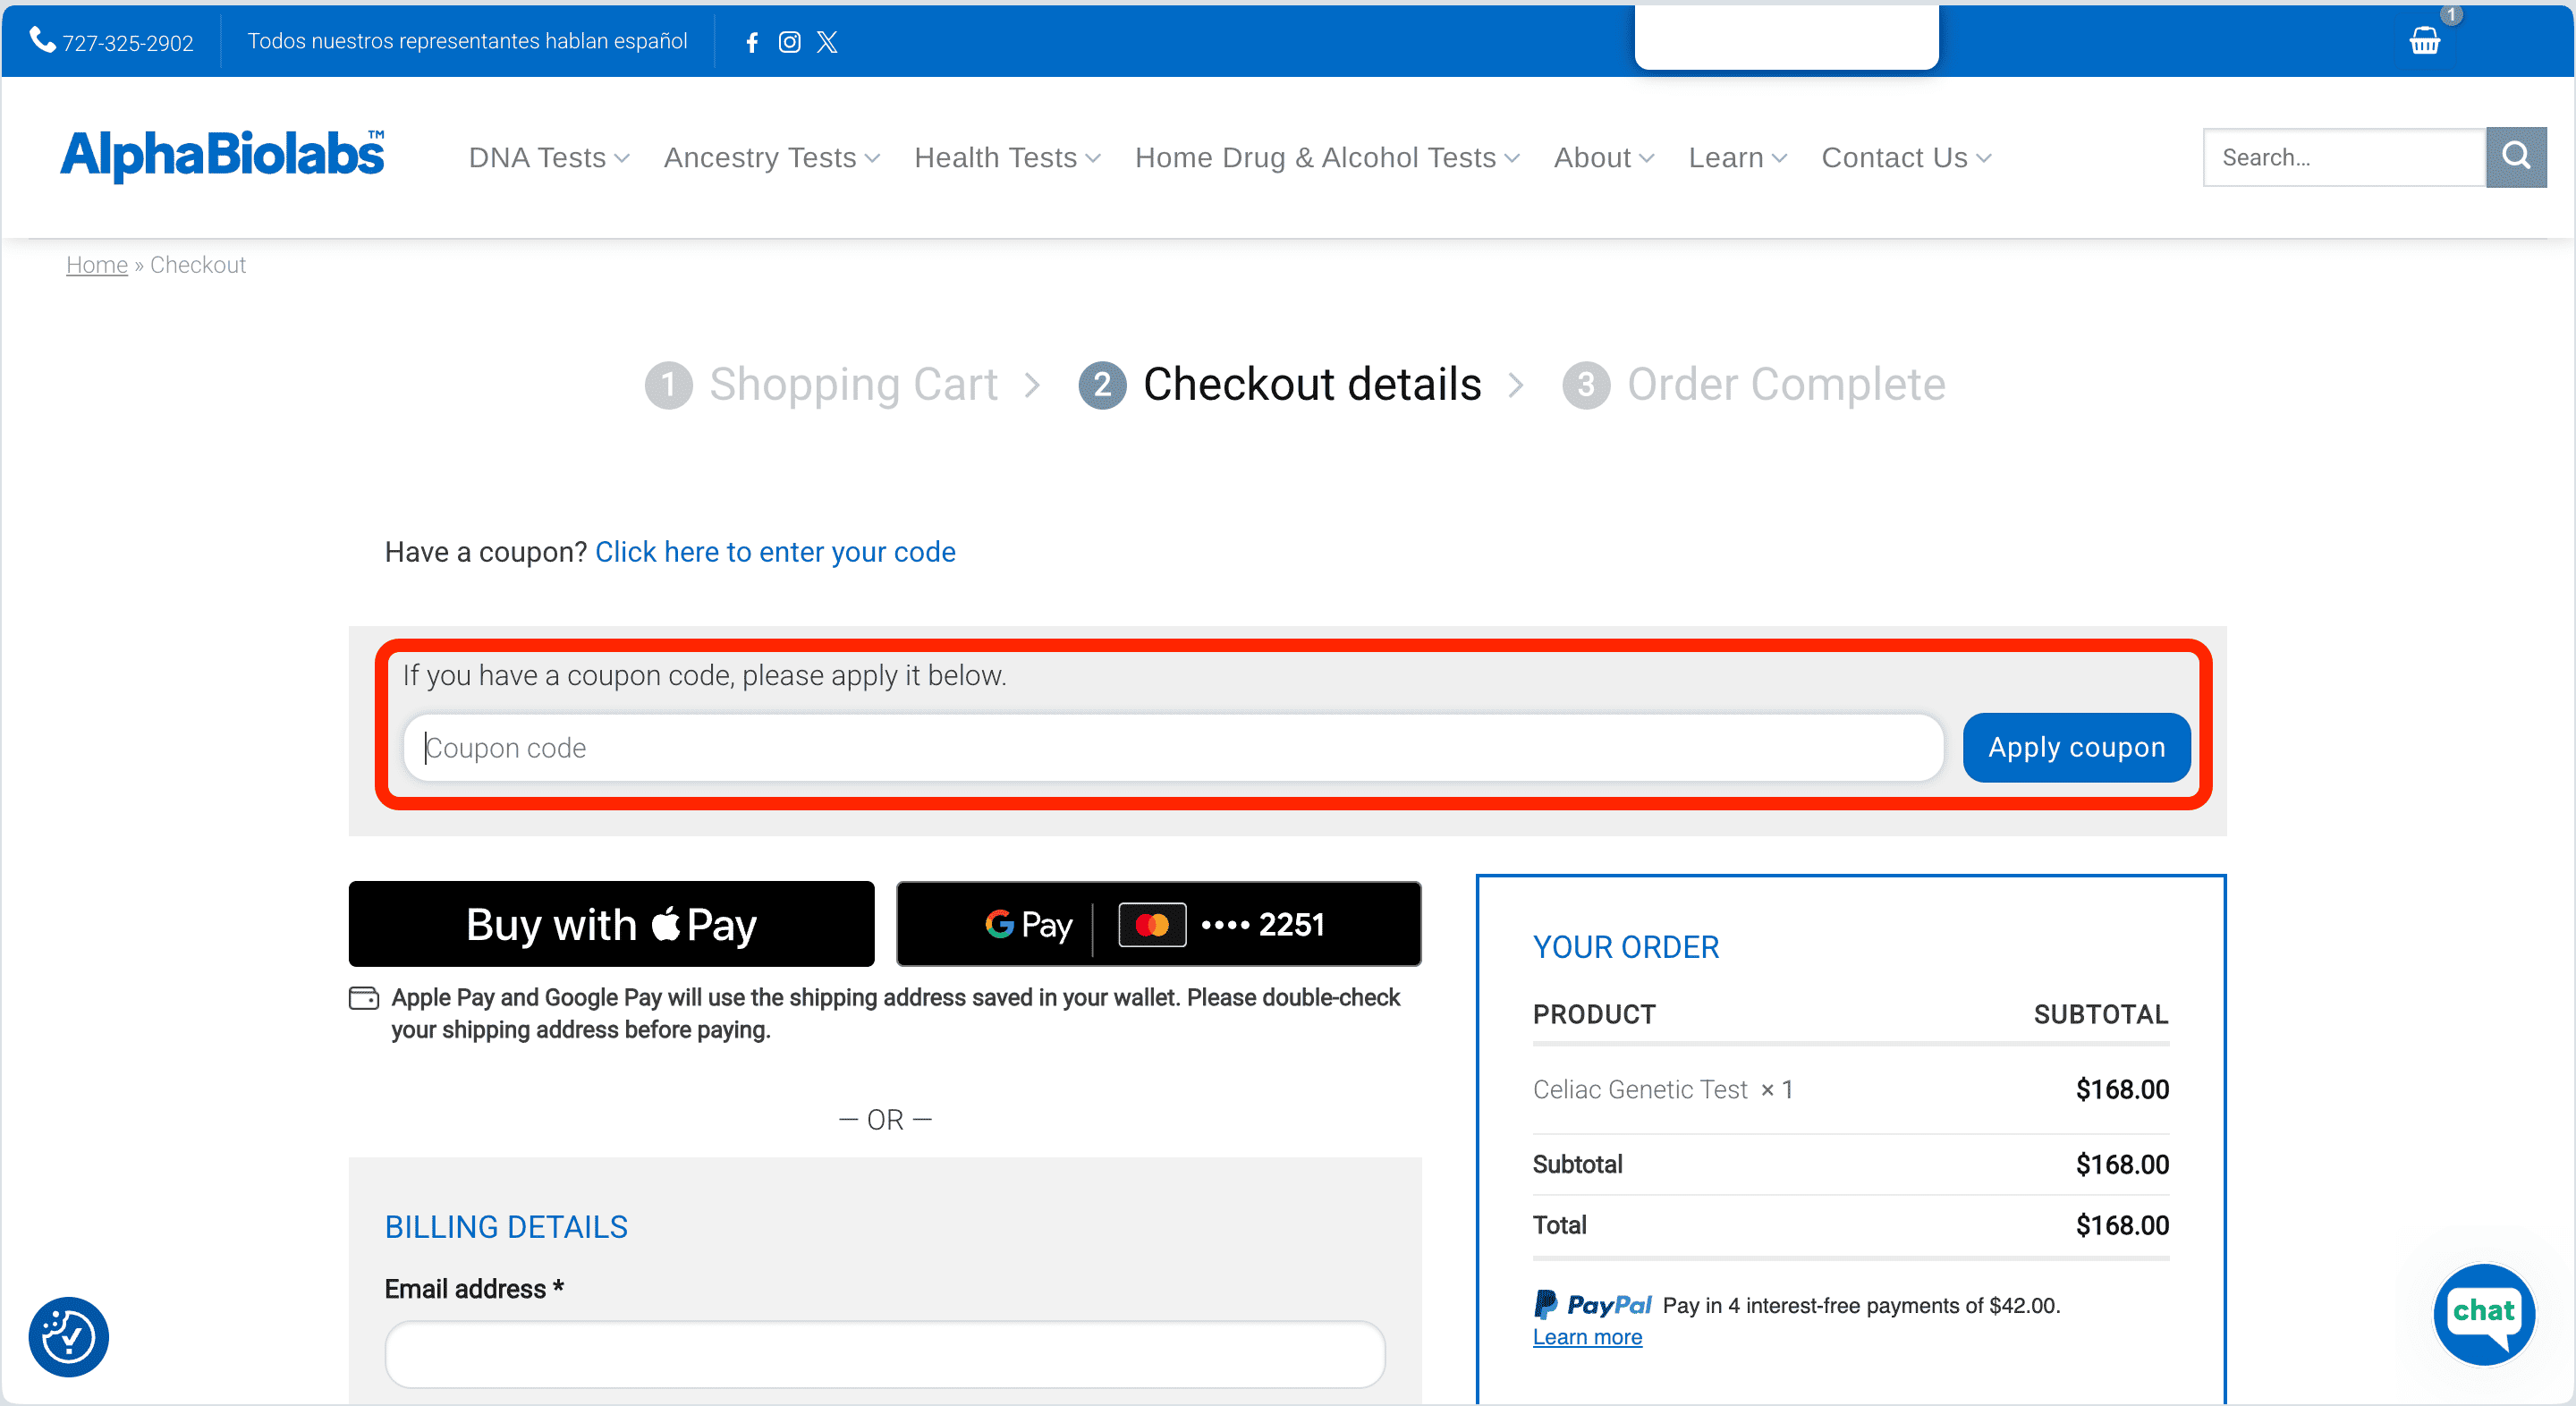2576x1406 pixels.
Task: Focus the Search field
Action: pyautogui.click(x=2344, y=157)
